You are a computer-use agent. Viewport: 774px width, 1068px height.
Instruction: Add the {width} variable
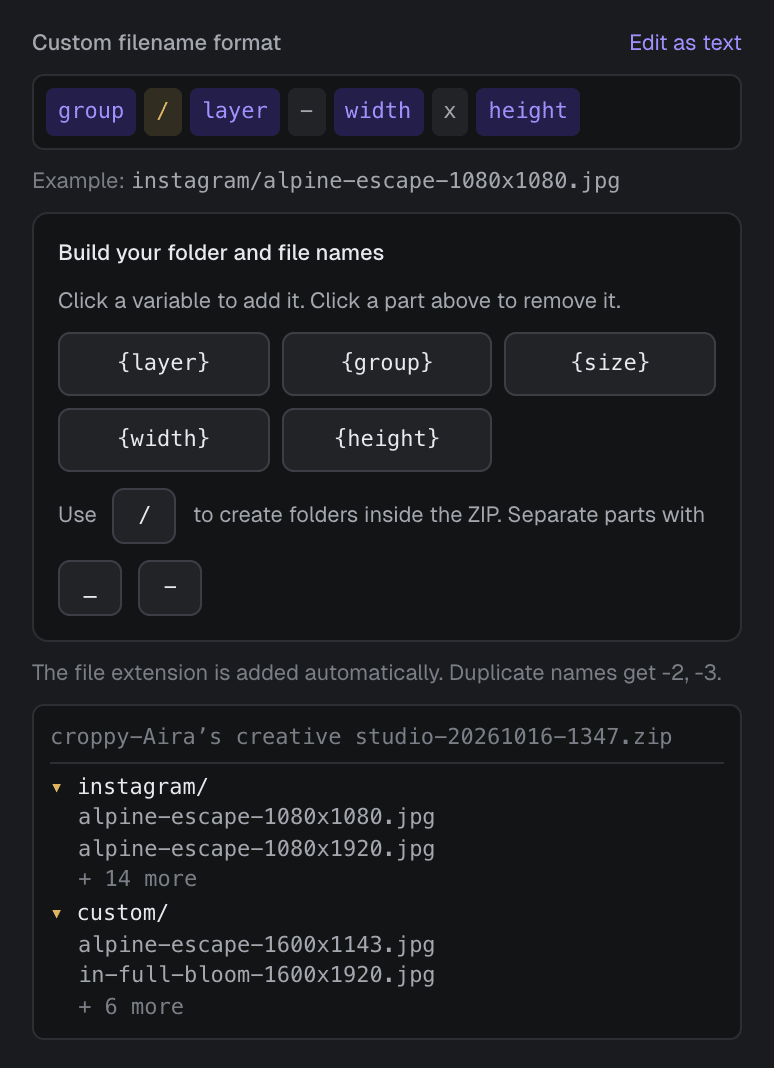click(164, 439)
